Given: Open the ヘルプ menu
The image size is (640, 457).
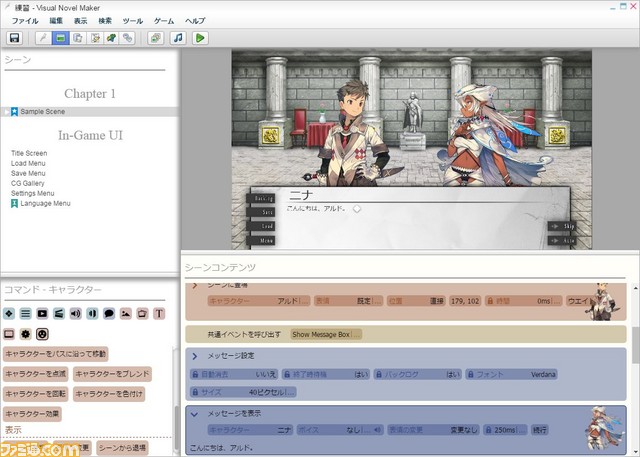Looking at the screenshot, I should coord(195,21).
